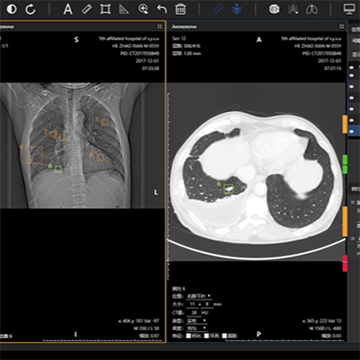Screen dimensions: 360x360
Task: Click the rotate/reset icon in toolbar
Action: (30, 9)
